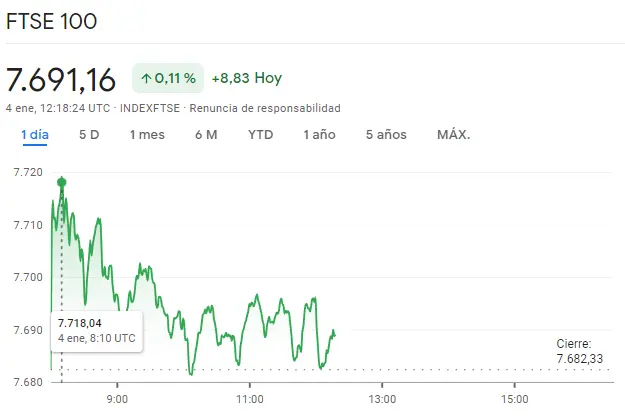Viewport: 625px width, 416px height.
Task: Click the 13:00 time axis label
Action: 381,400
